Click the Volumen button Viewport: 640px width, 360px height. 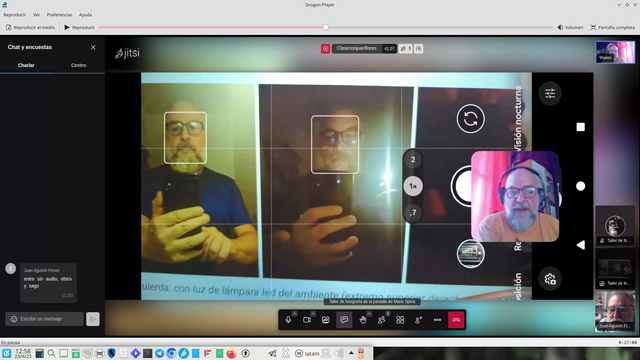pos(570,27)
